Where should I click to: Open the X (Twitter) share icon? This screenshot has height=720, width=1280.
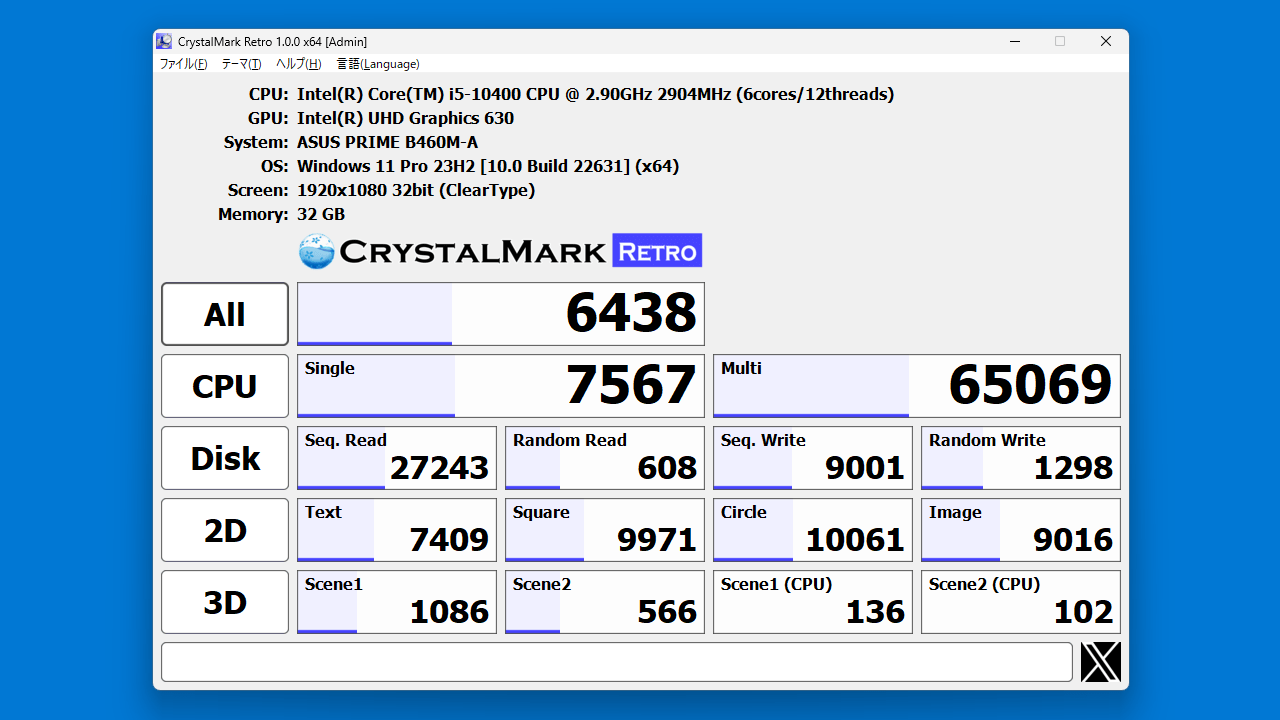(x=1100, y=662)
